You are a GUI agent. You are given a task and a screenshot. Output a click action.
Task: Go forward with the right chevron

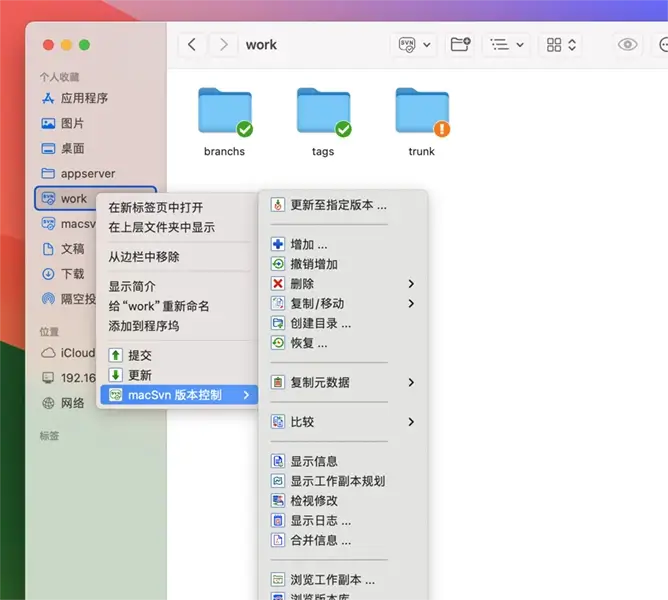tap(224, 44)
